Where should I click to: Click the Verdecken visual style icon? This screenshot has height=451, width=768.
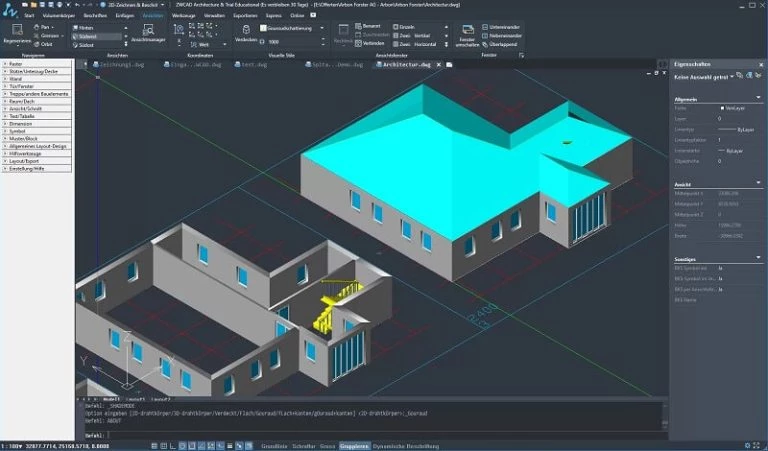(x=246, y=30)
